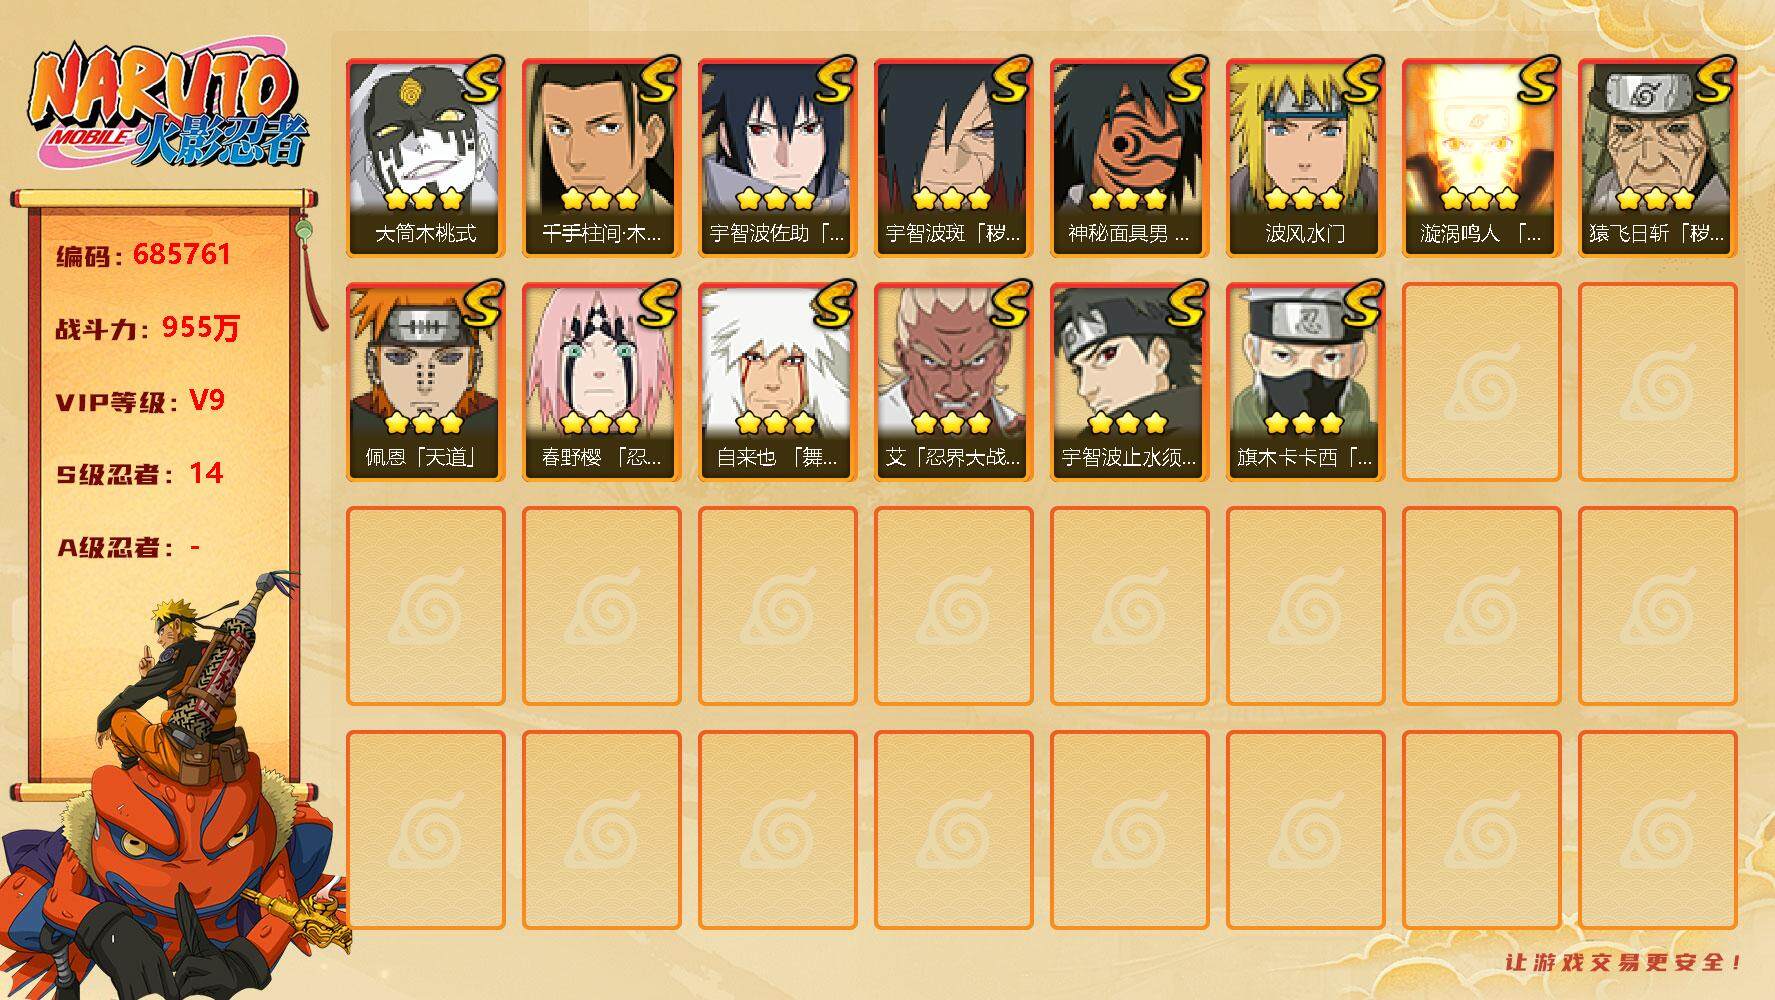
Task: Click the 编码 685761 account code text
Action: [144, 255]
